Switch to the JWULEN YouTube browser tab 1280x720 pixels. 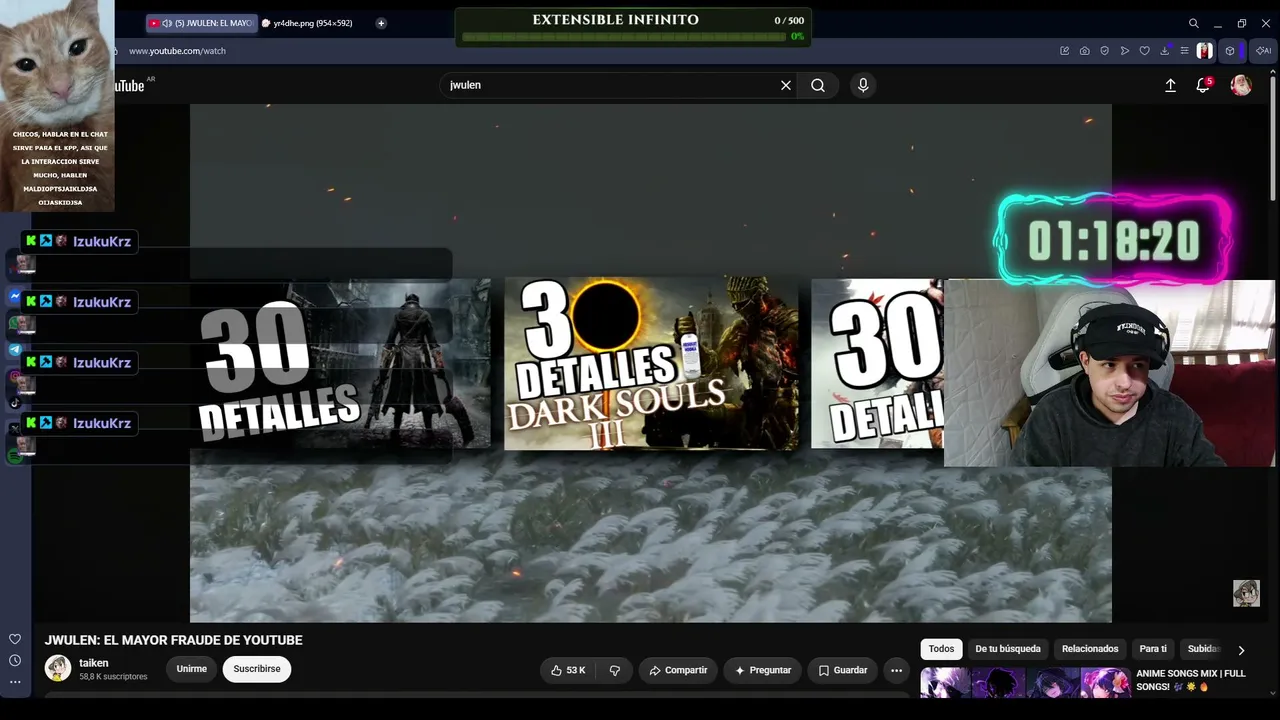click(200, 23)
